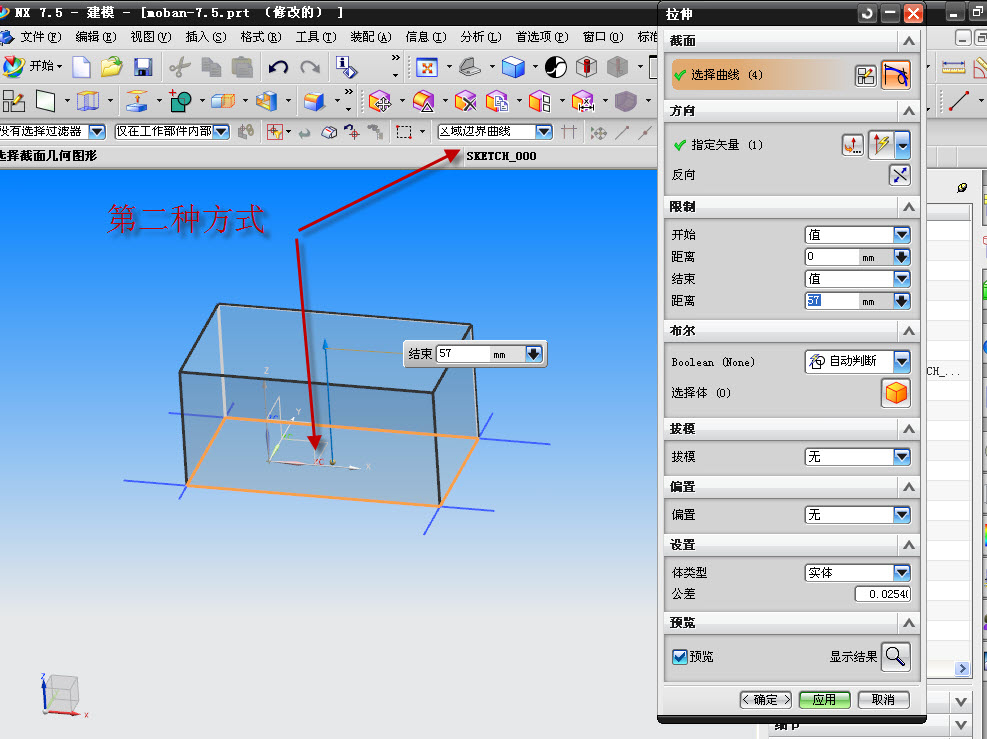Click the curve selection icon beside 选择曲线

click(x=896, y=76)
